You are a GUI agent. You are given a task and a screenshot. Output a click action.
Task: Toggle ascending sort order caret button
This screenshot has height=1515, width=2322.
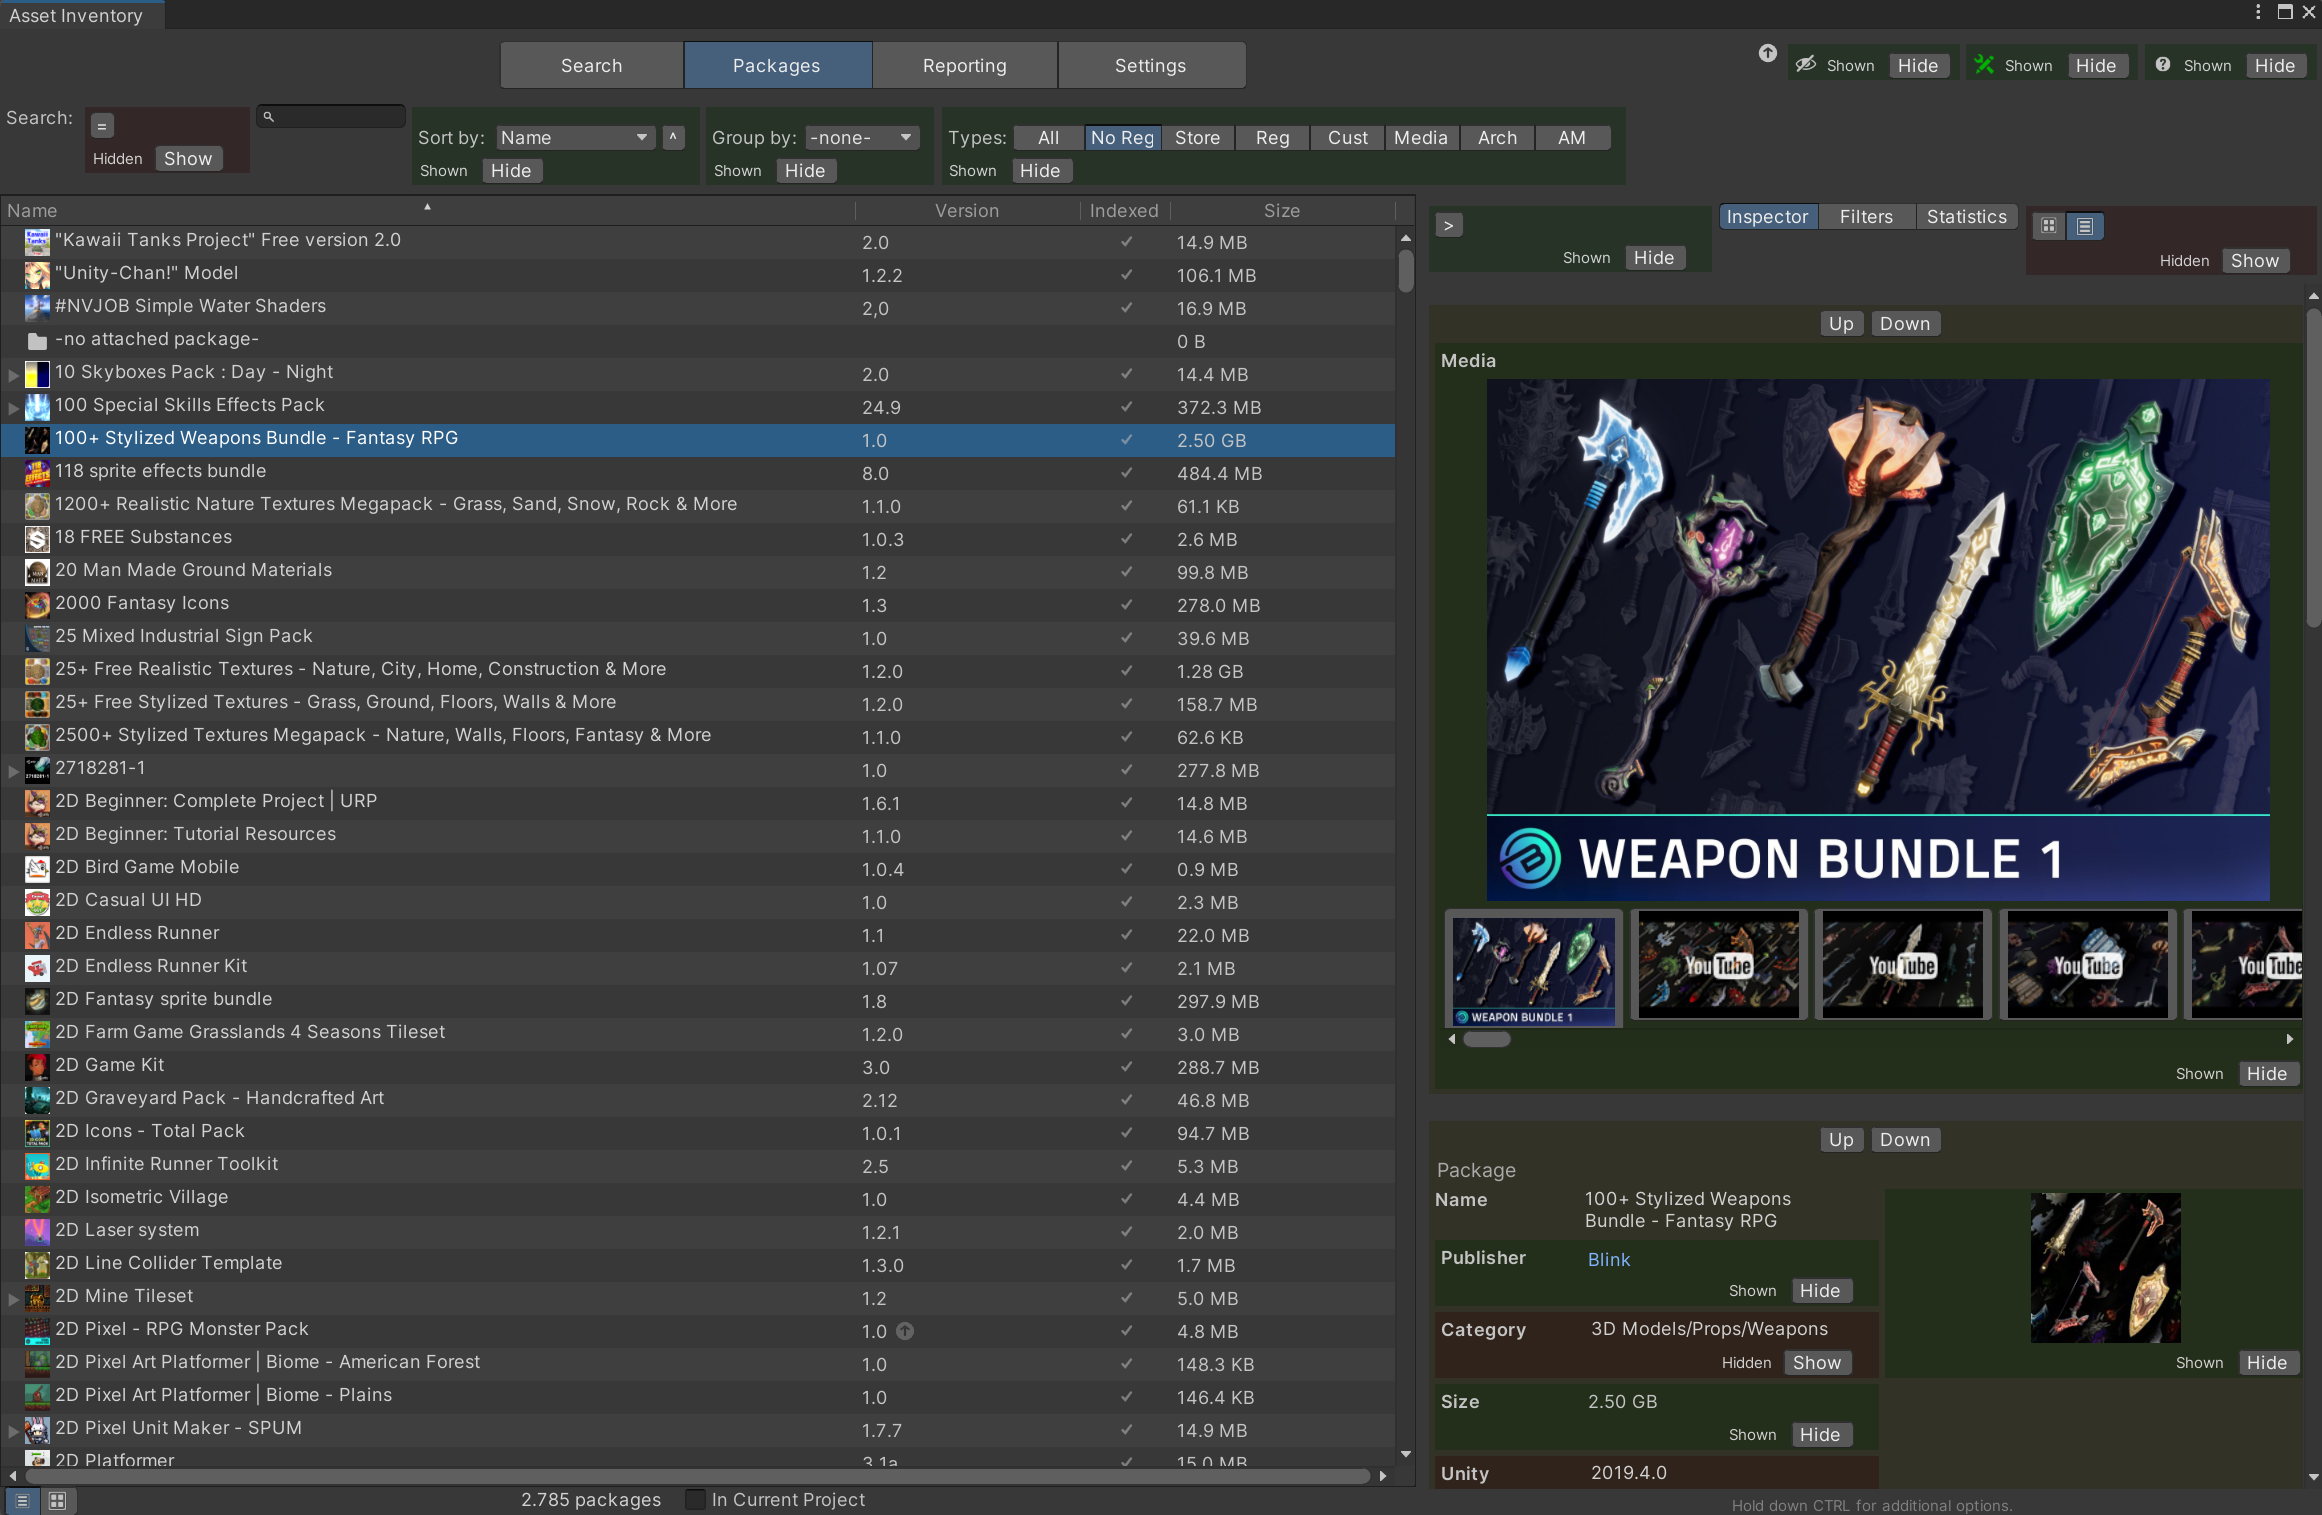pyautogui.click(x=673, y=138)
